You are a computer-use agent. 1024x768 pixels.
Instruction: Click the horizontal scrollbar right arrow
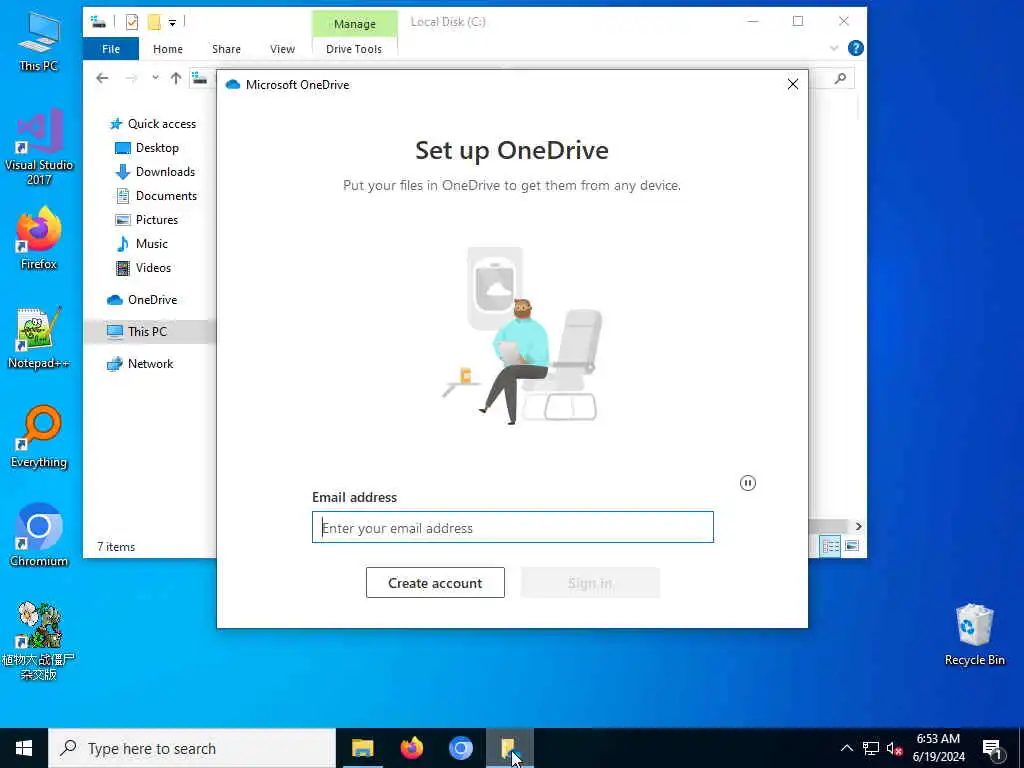point(859,526)
